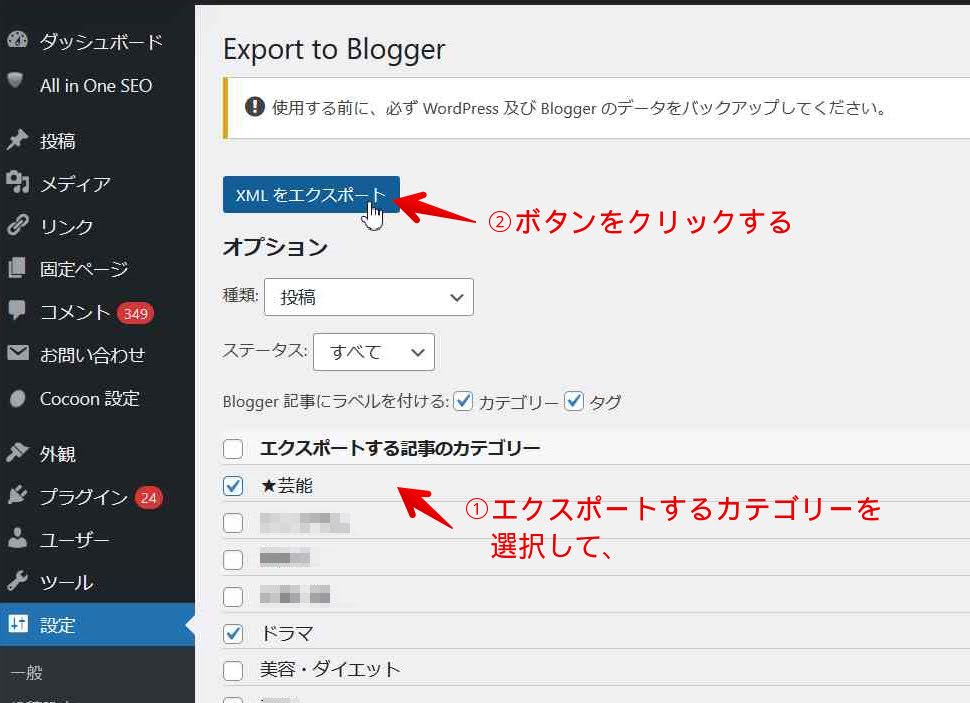Click the 349 comments count badge
This screenshot has height=703, width=970.
135,313
